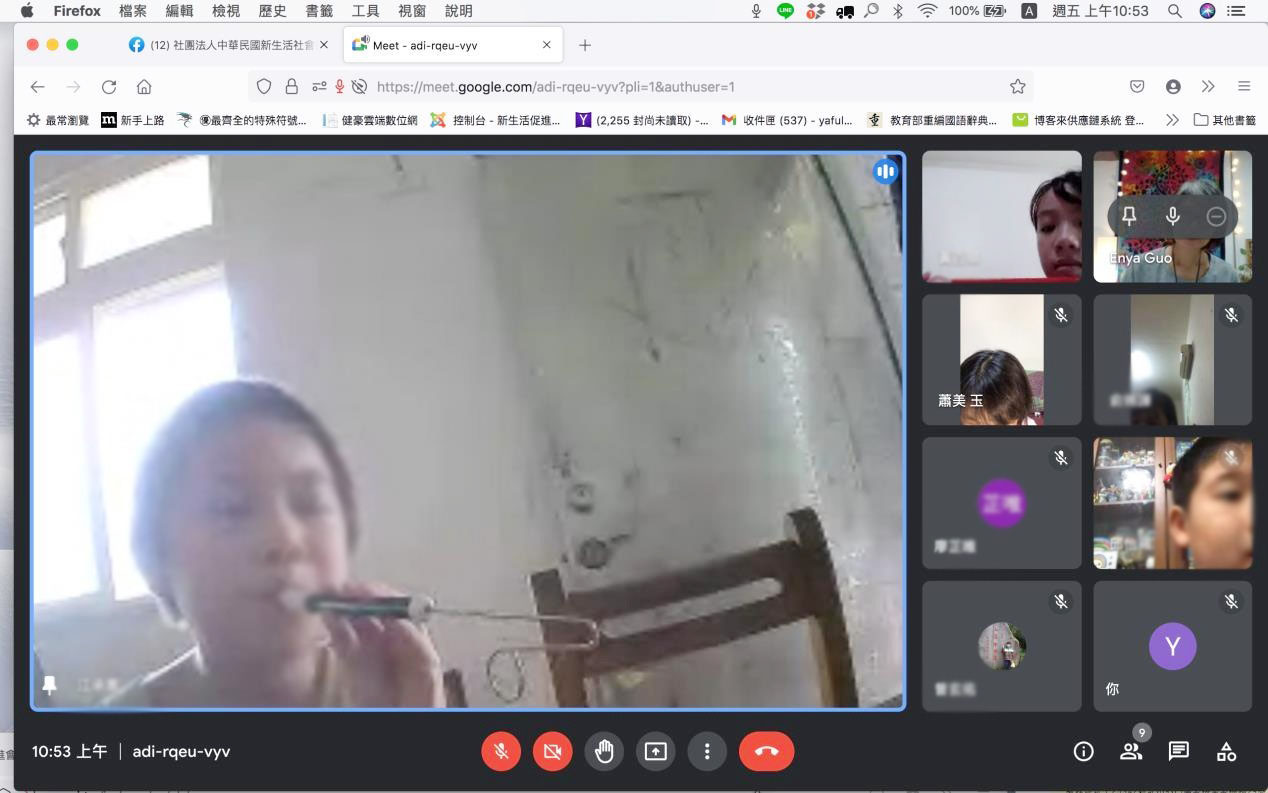1268x793 pixels.
Task: Open the activities shapes icon
Action: click(1226, 752)
